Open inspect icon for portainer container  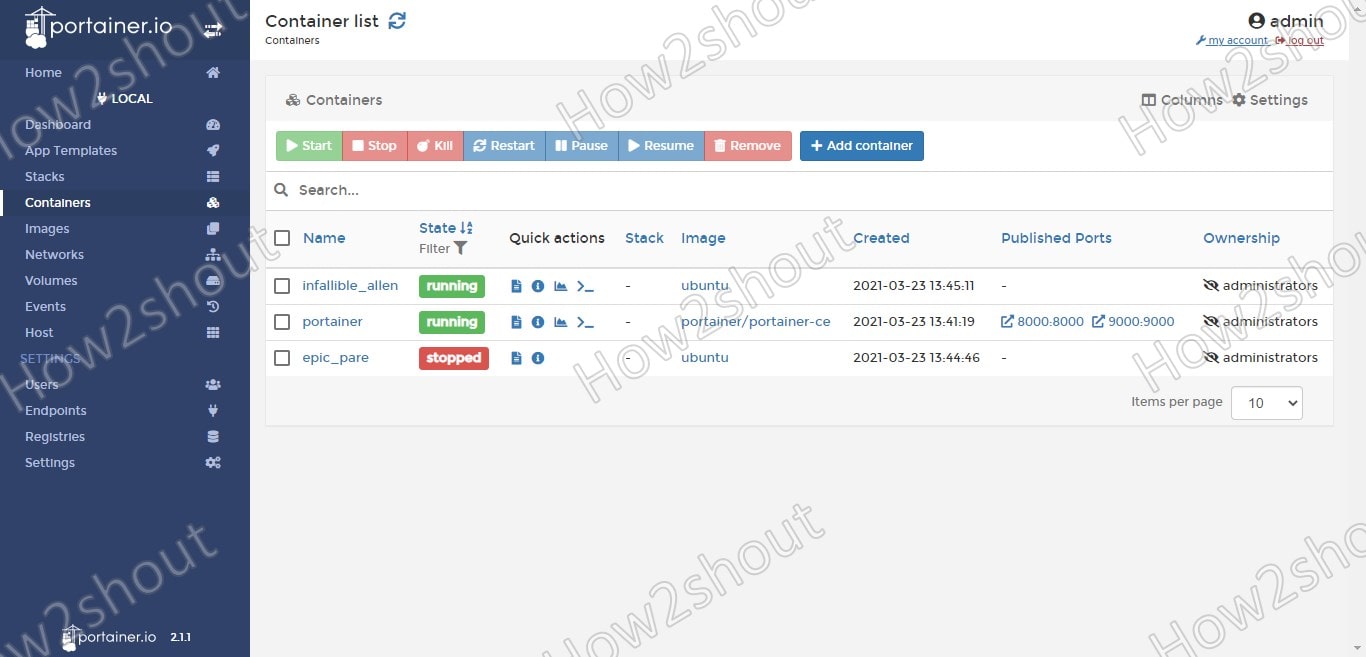tap(538, 322)
